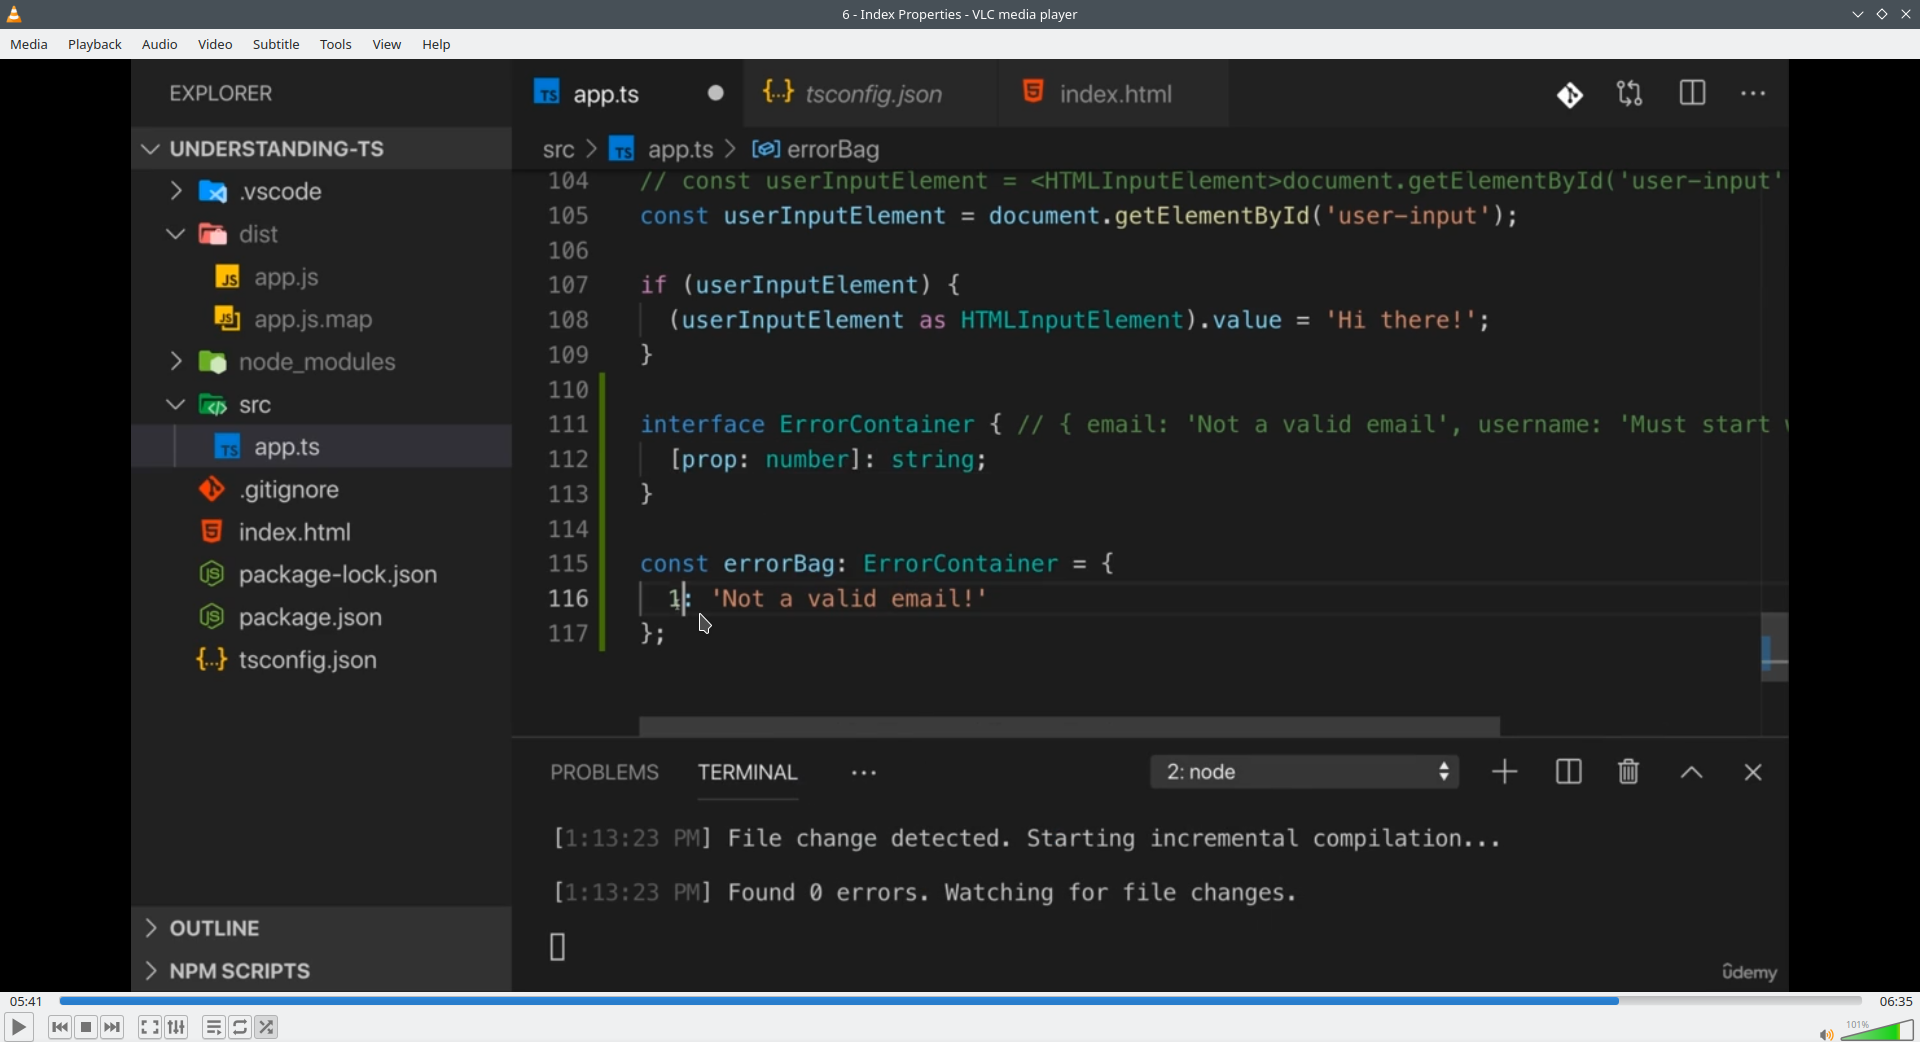Toggle loop playback mode
This screenshot has width=1920, height=1042.
point(241,1027)
